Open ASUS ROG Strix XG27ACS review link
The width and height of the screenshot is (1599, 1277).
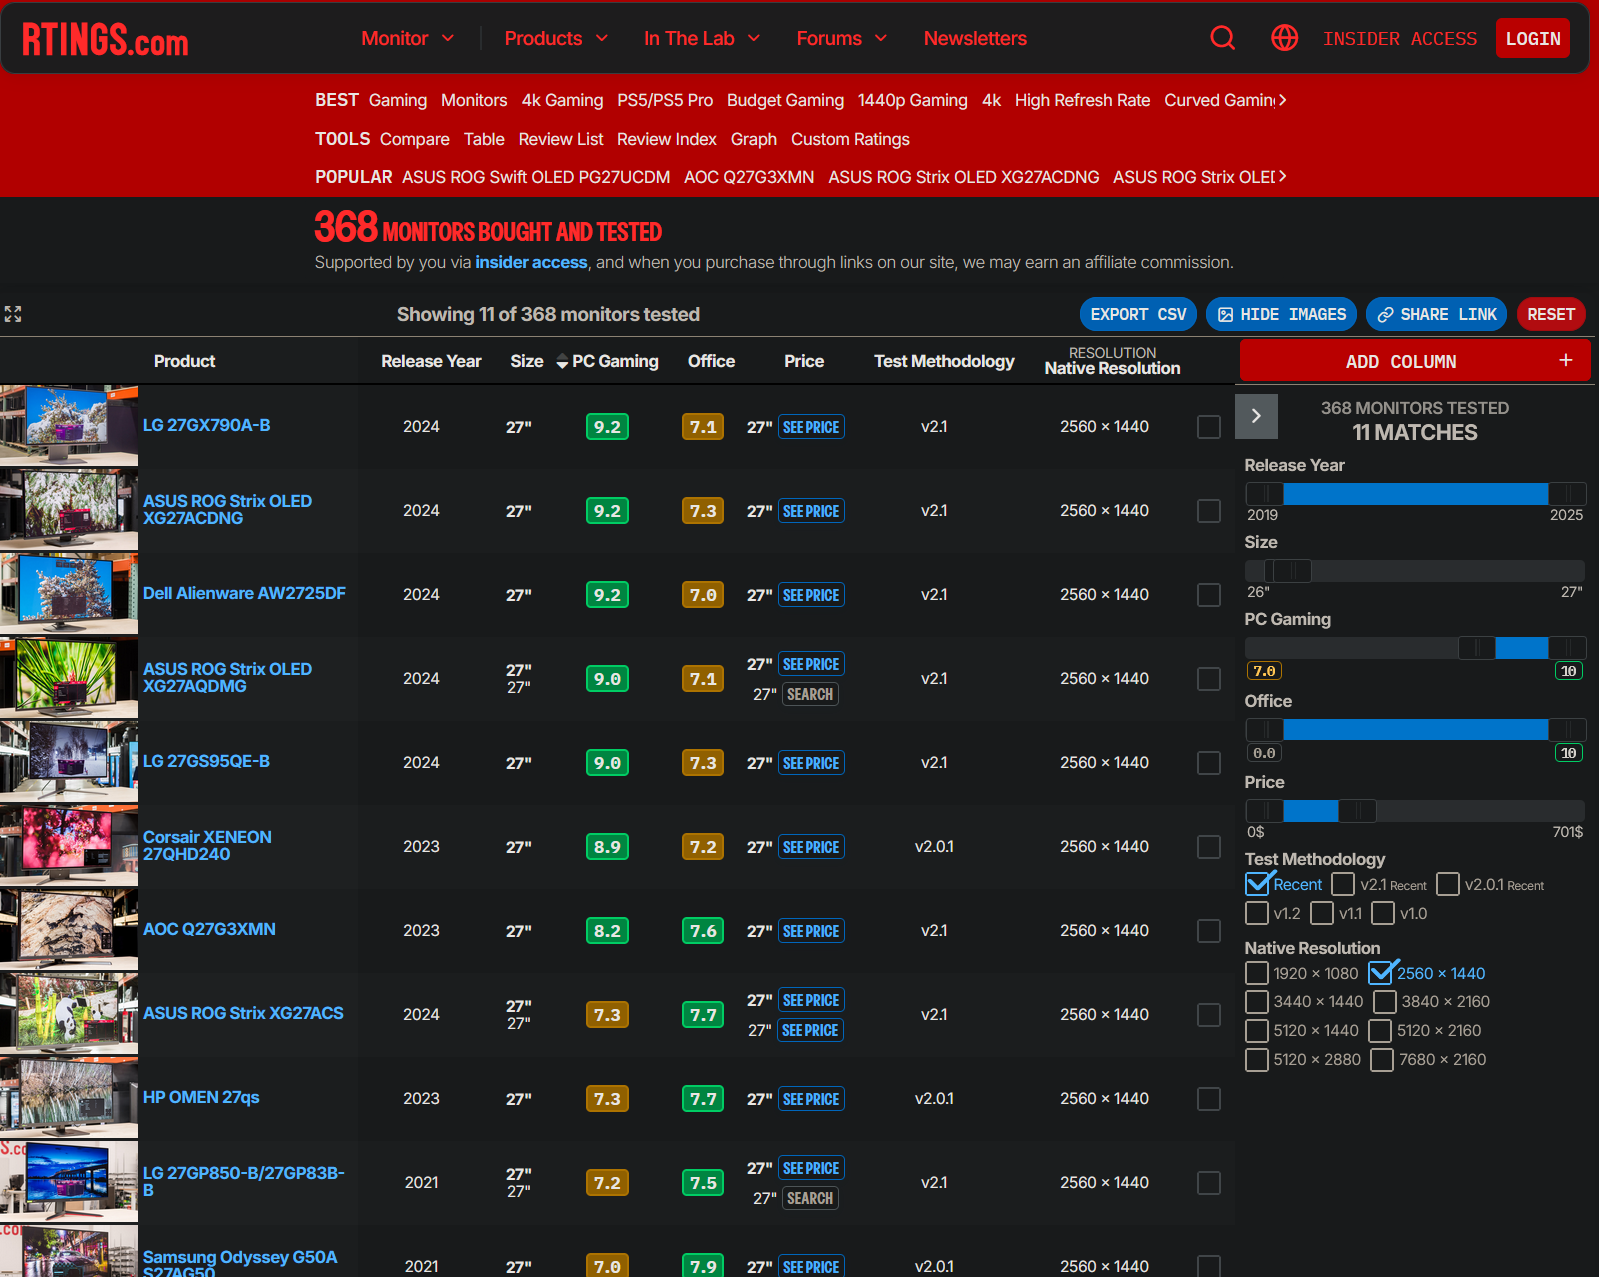243,1013
